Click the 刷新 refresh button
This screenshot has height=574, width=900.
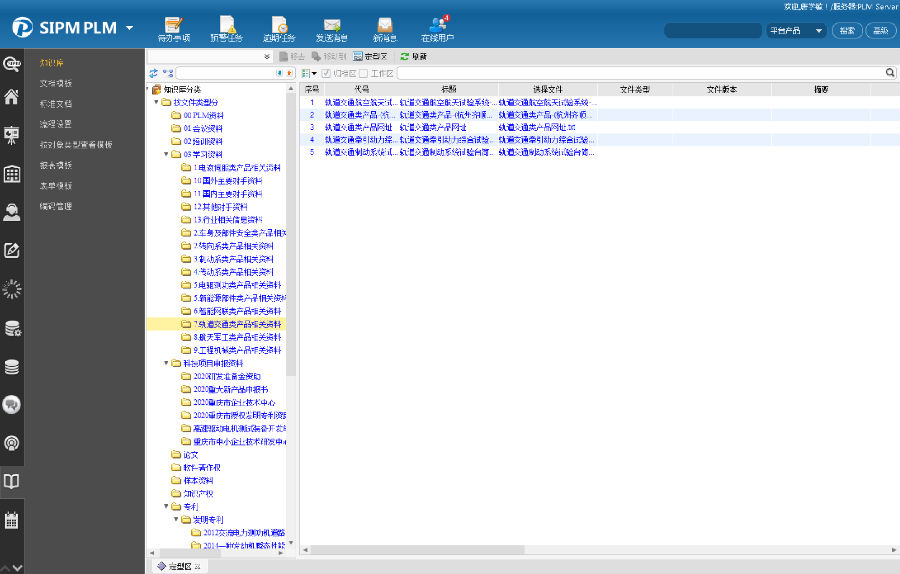tap(412, 57)
